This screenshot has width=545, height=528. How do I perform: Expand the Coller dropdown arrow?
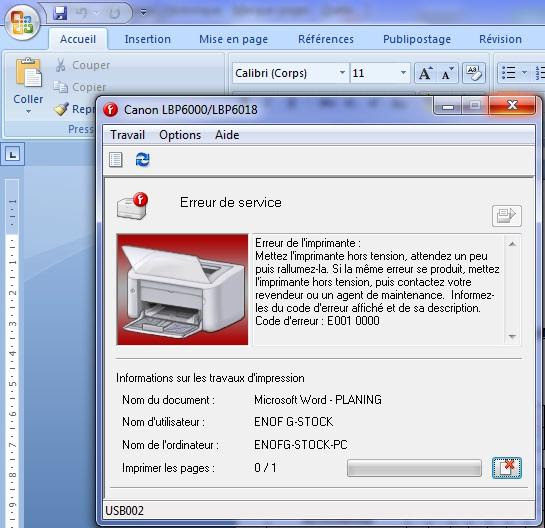coord(29,112)
